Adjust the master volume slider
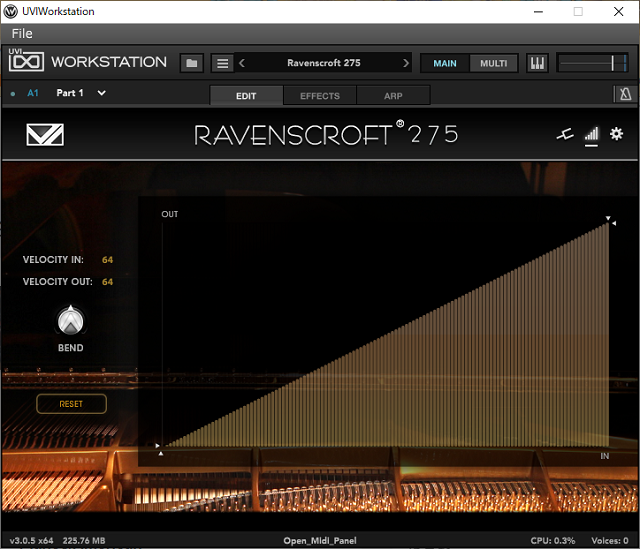The height and width of the screenshot is (549, 640). click(x=592, y=63)
